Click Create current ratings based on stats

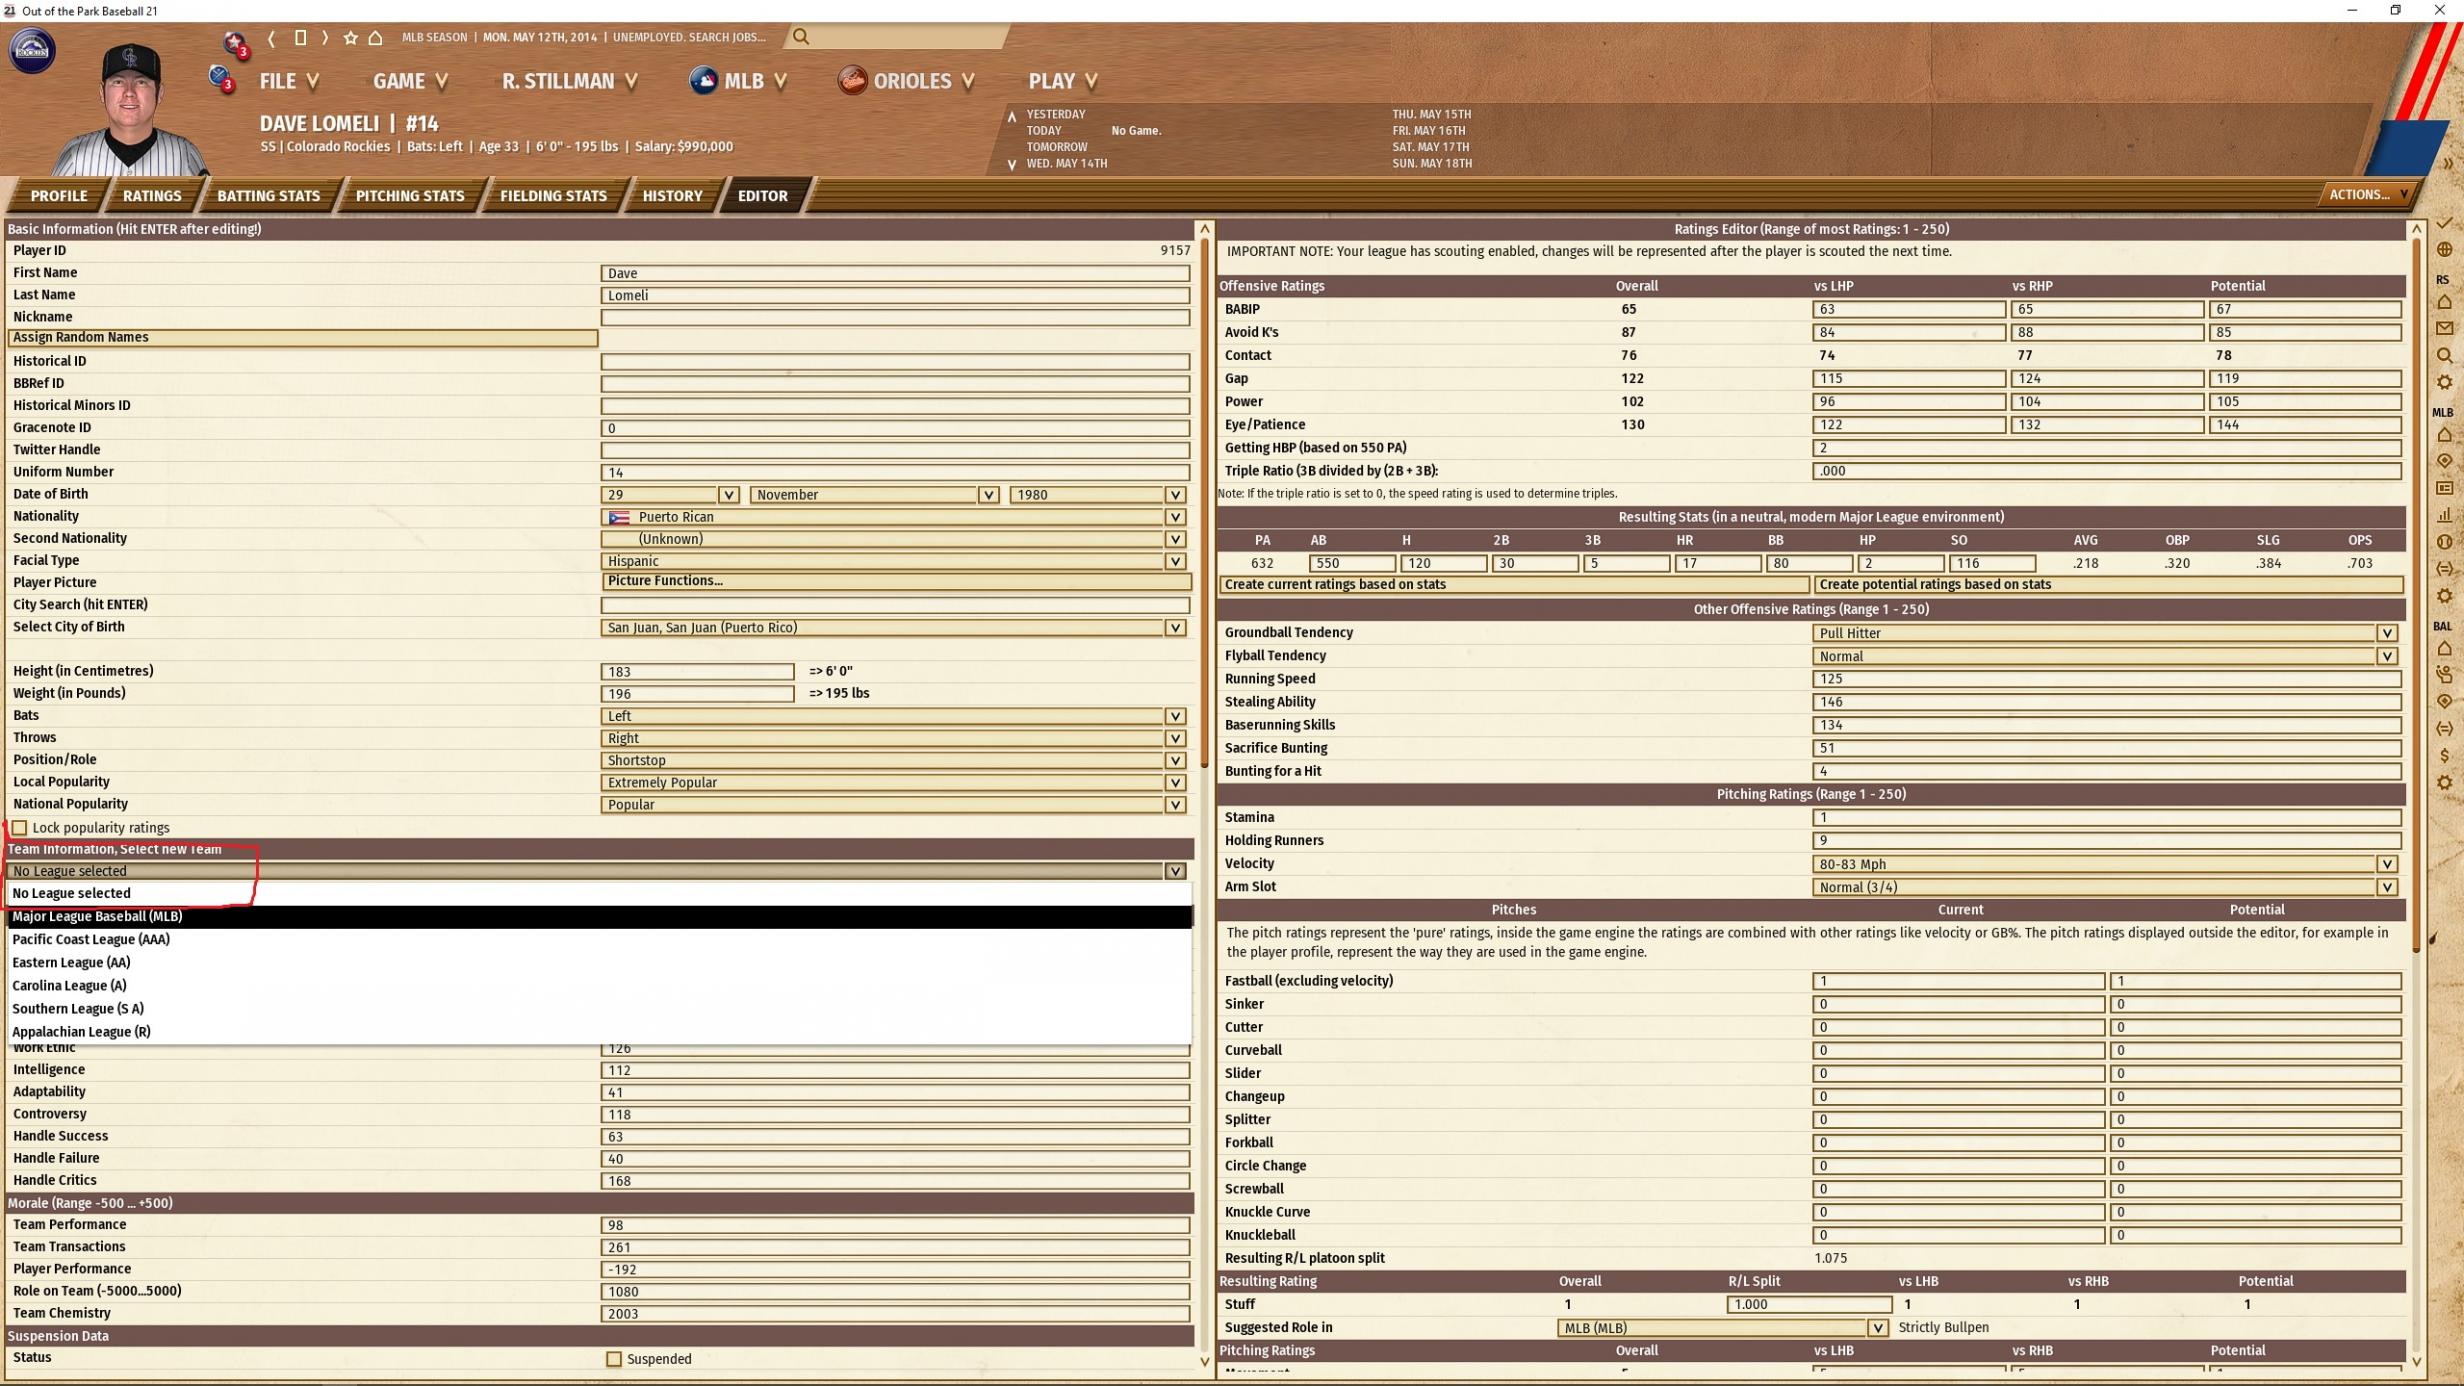coord(1514,585)
